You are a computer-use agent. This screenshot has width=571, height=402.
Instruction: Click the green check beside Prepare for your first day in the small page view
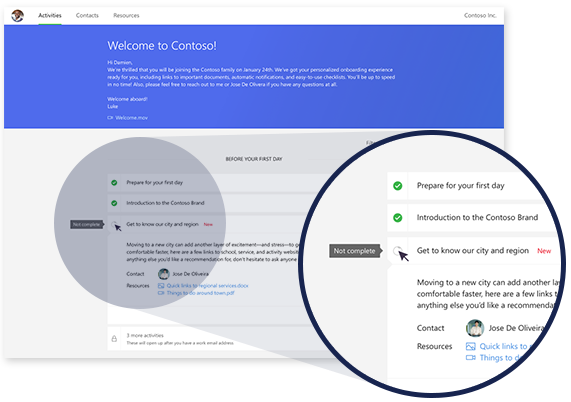click(114, 182)
